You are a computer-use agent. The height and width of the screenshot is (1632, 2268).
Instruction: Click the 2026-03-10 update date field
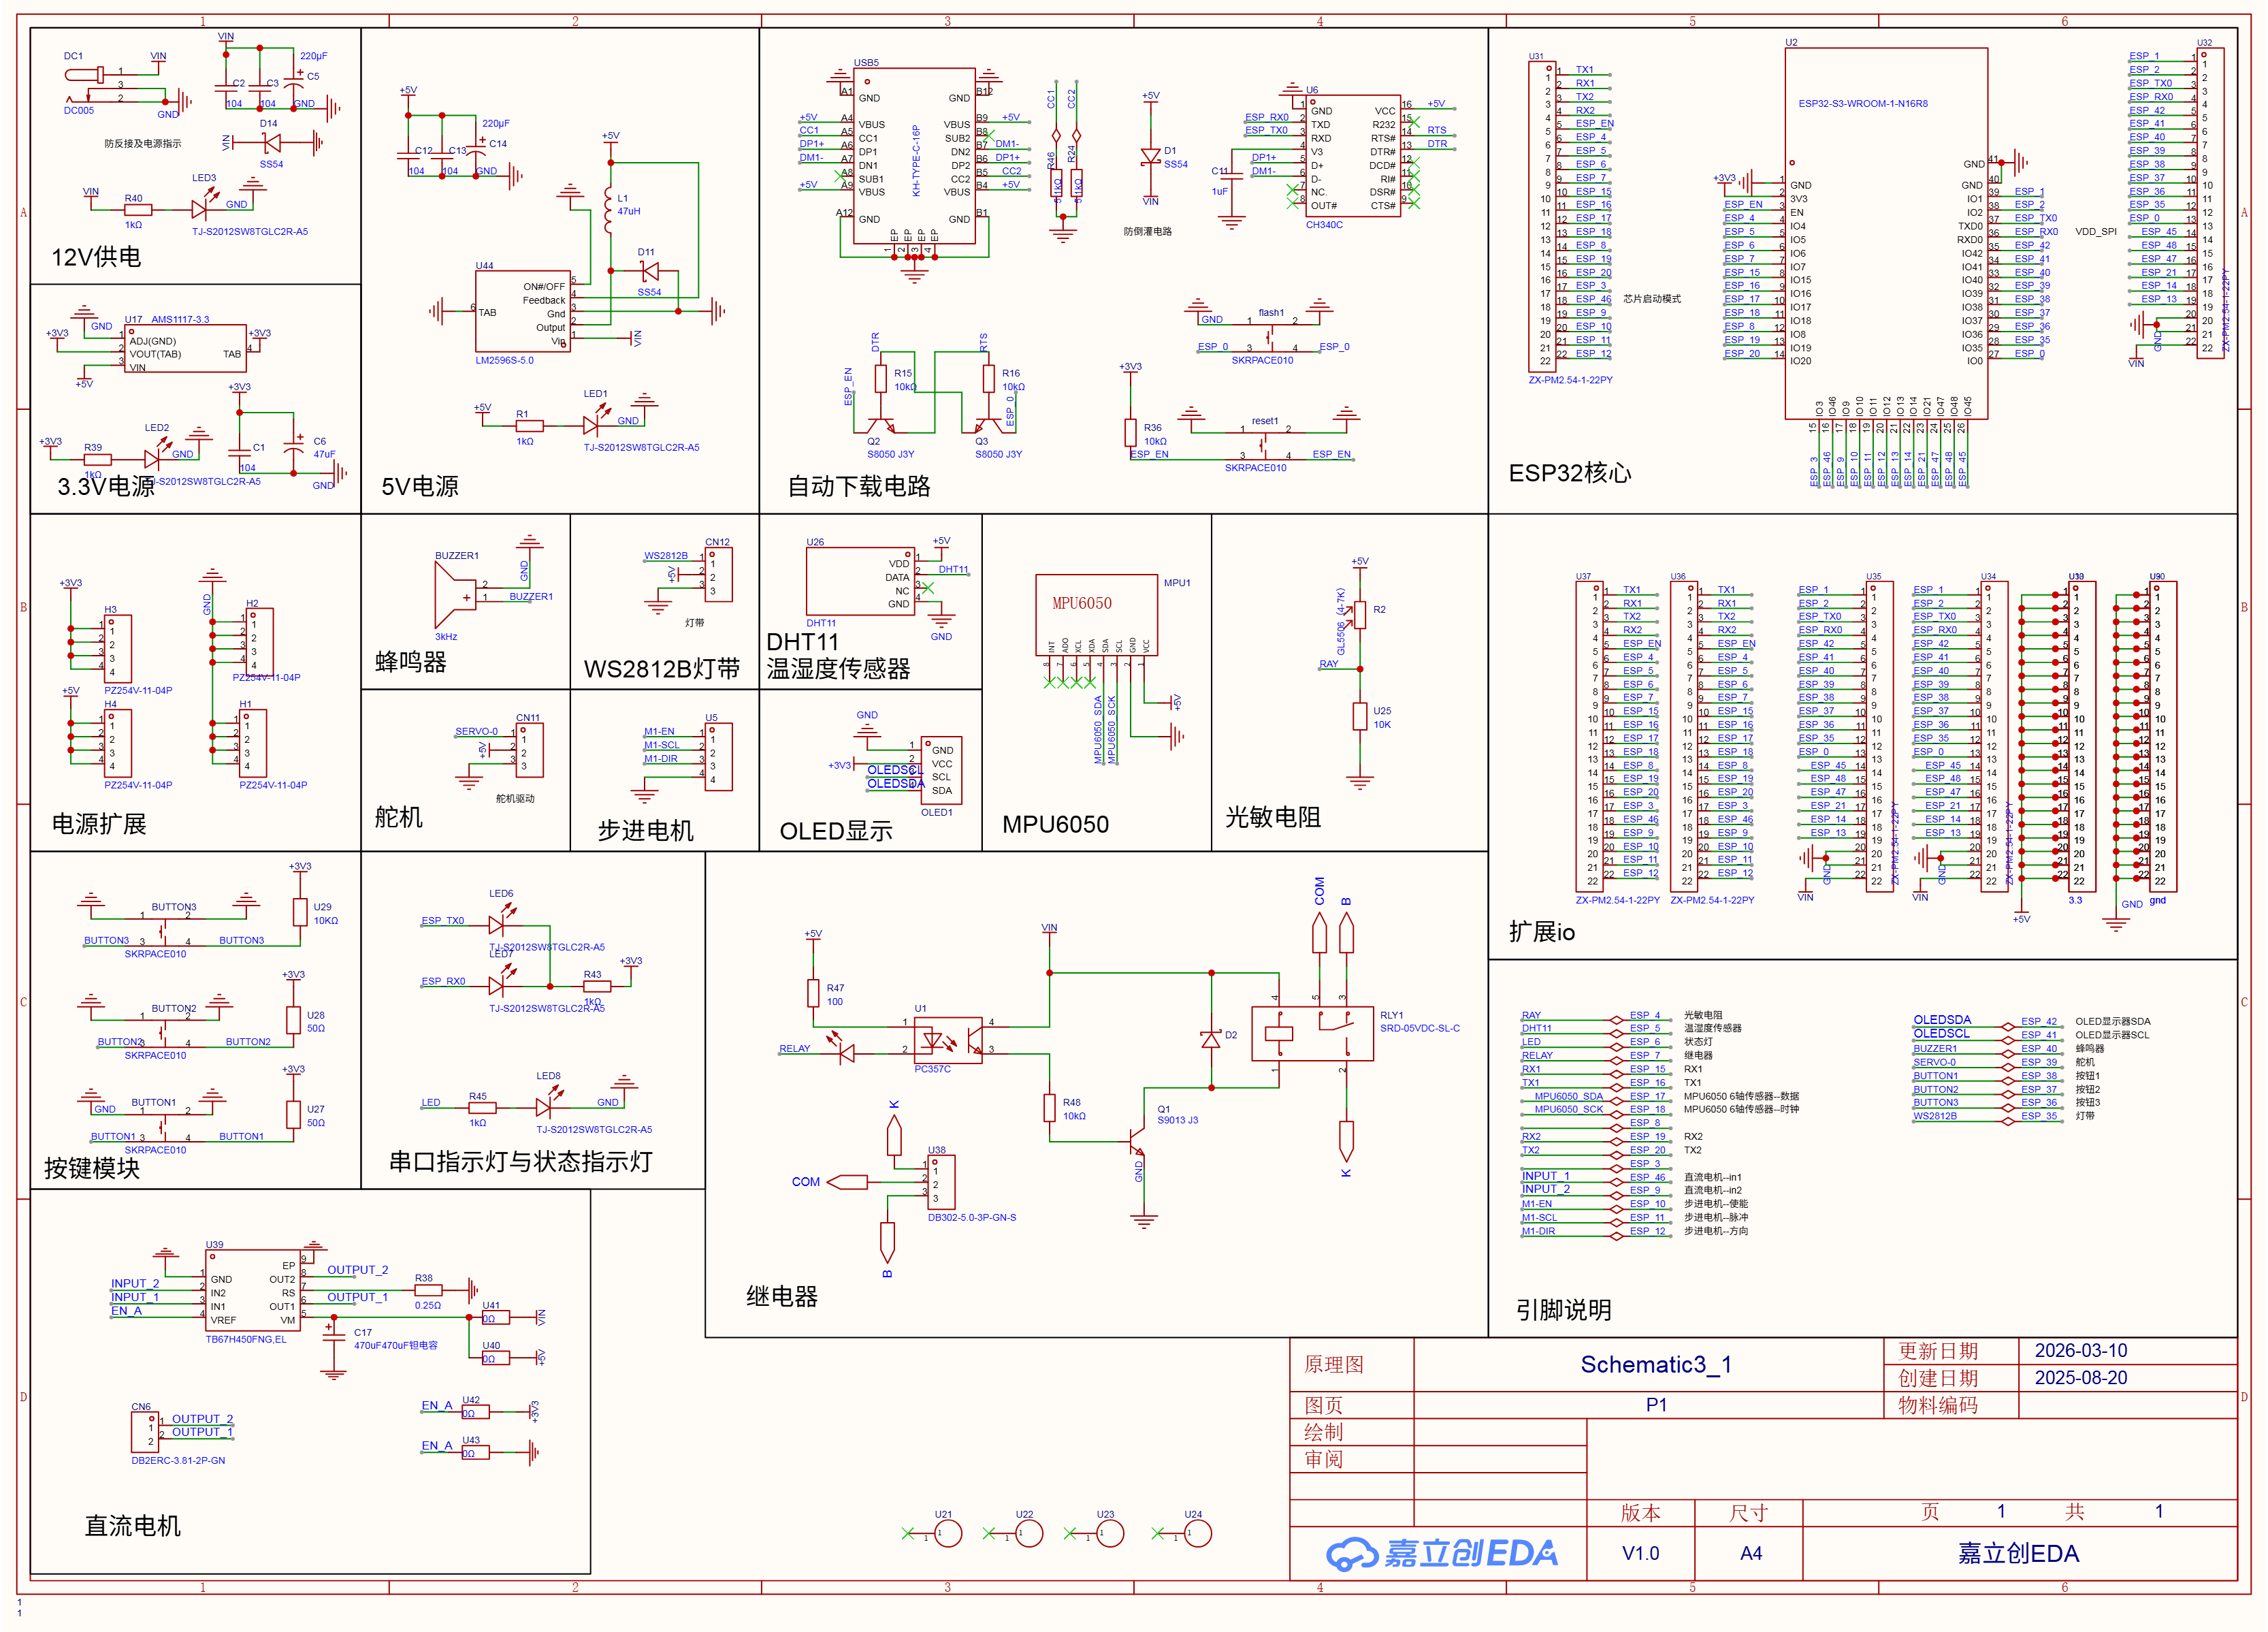click(x=2081, y=1350)
